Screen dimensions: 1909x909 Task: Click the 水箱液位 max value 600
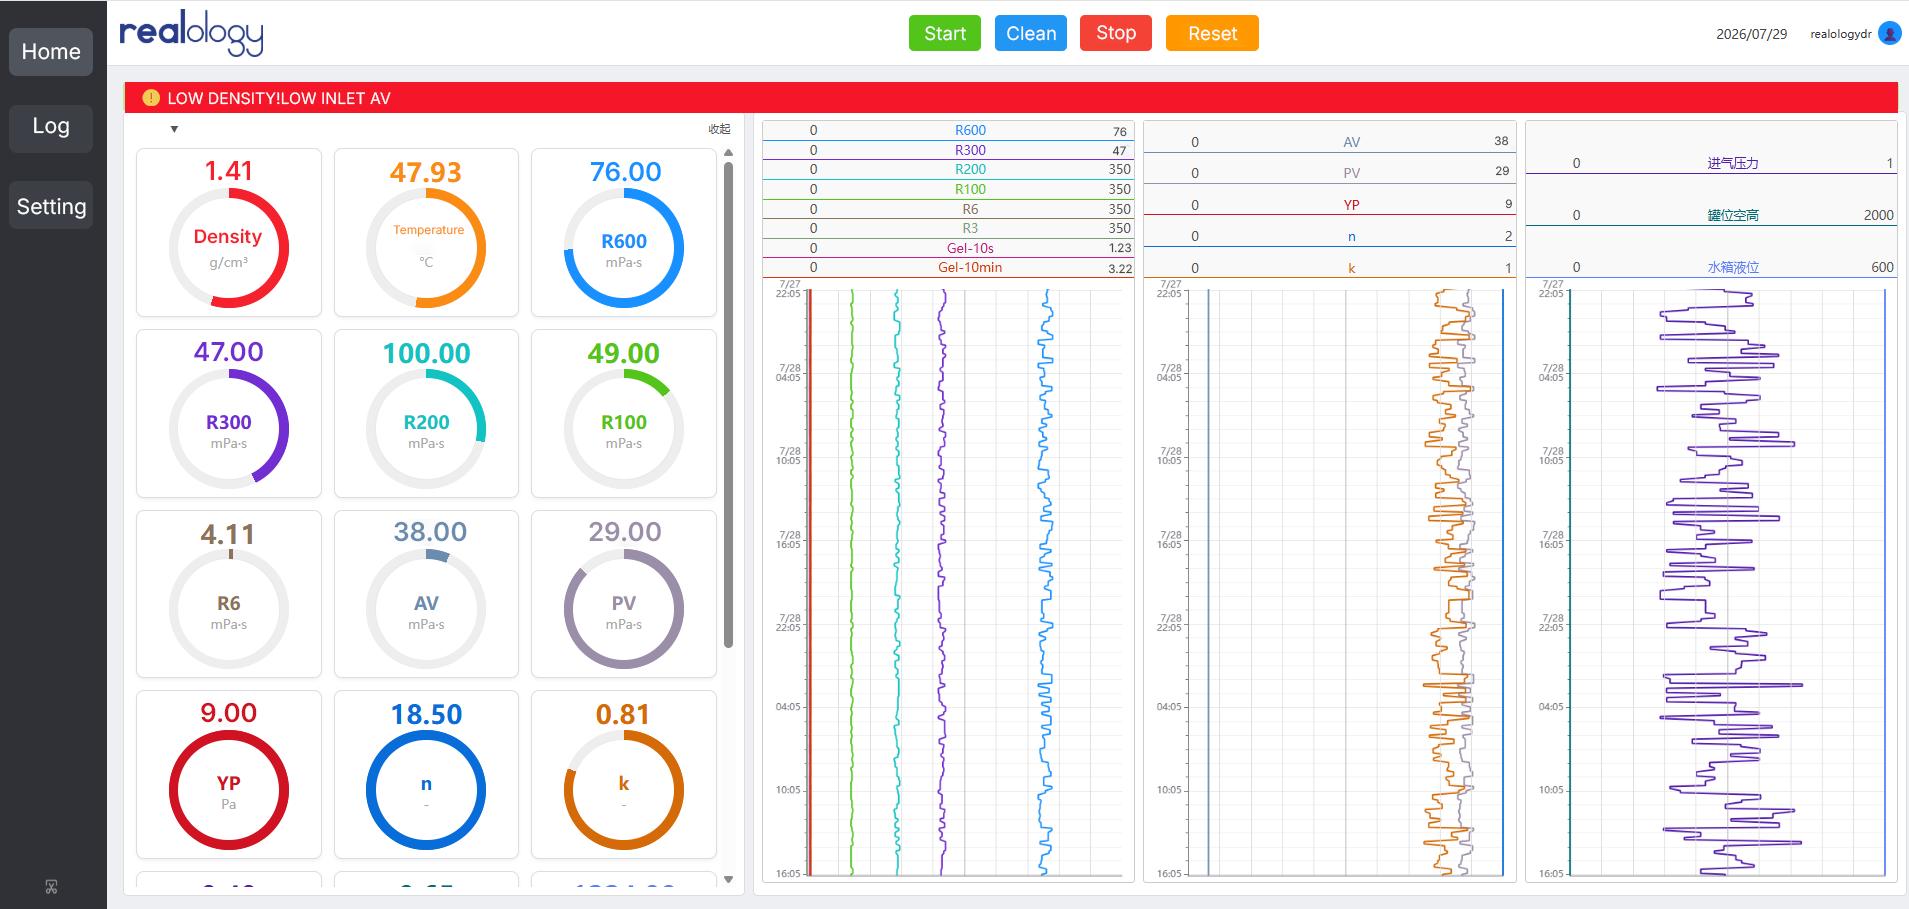click(x=1883, y=267)
